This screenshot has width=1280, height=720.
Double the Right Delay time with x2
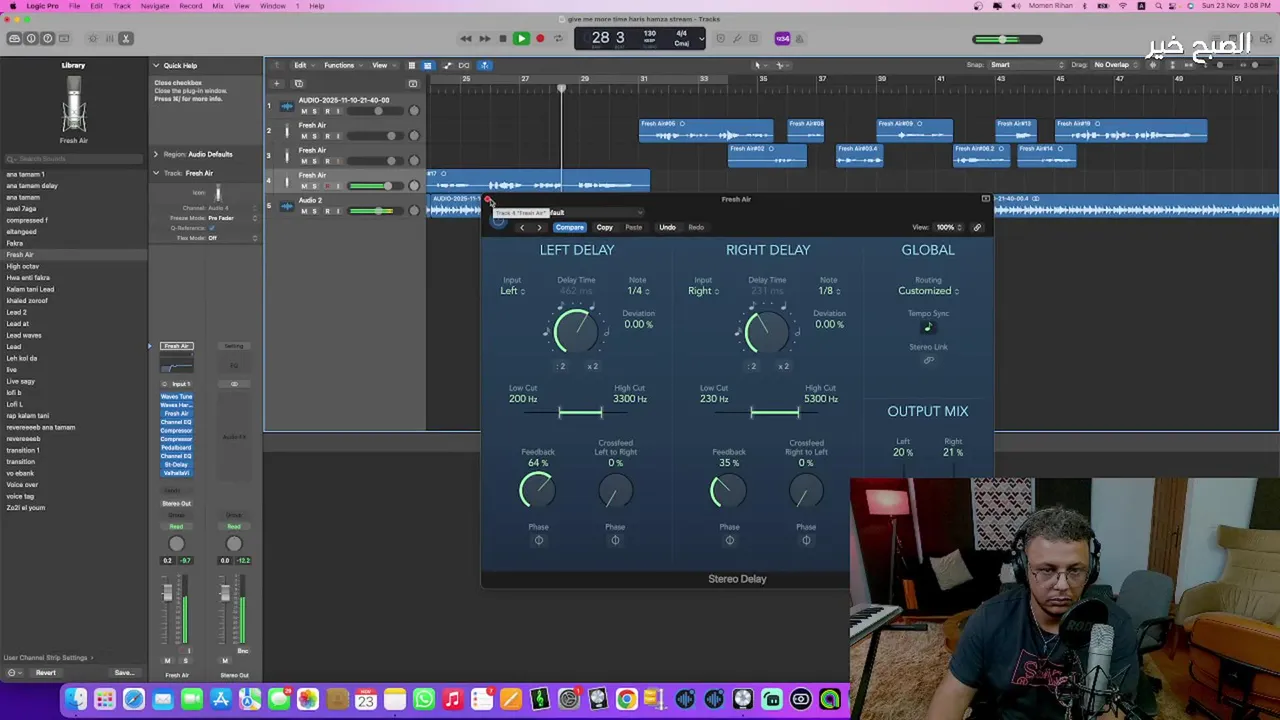coord(784,366)
